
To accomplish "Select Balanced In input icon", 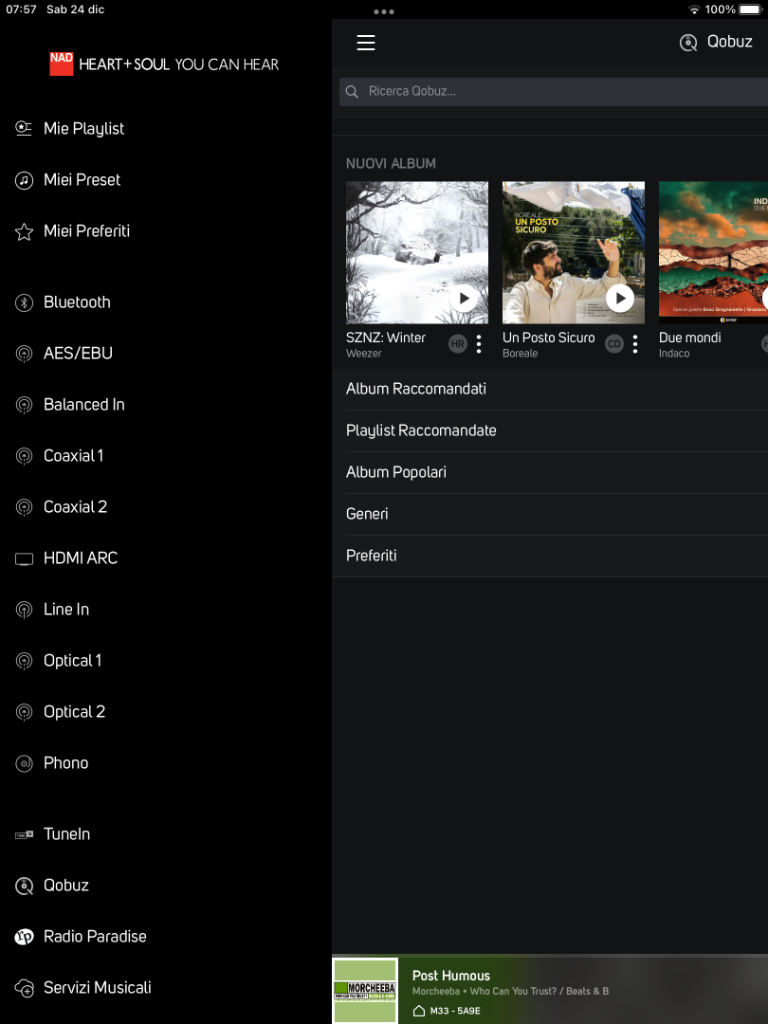I will coord(24,405).
